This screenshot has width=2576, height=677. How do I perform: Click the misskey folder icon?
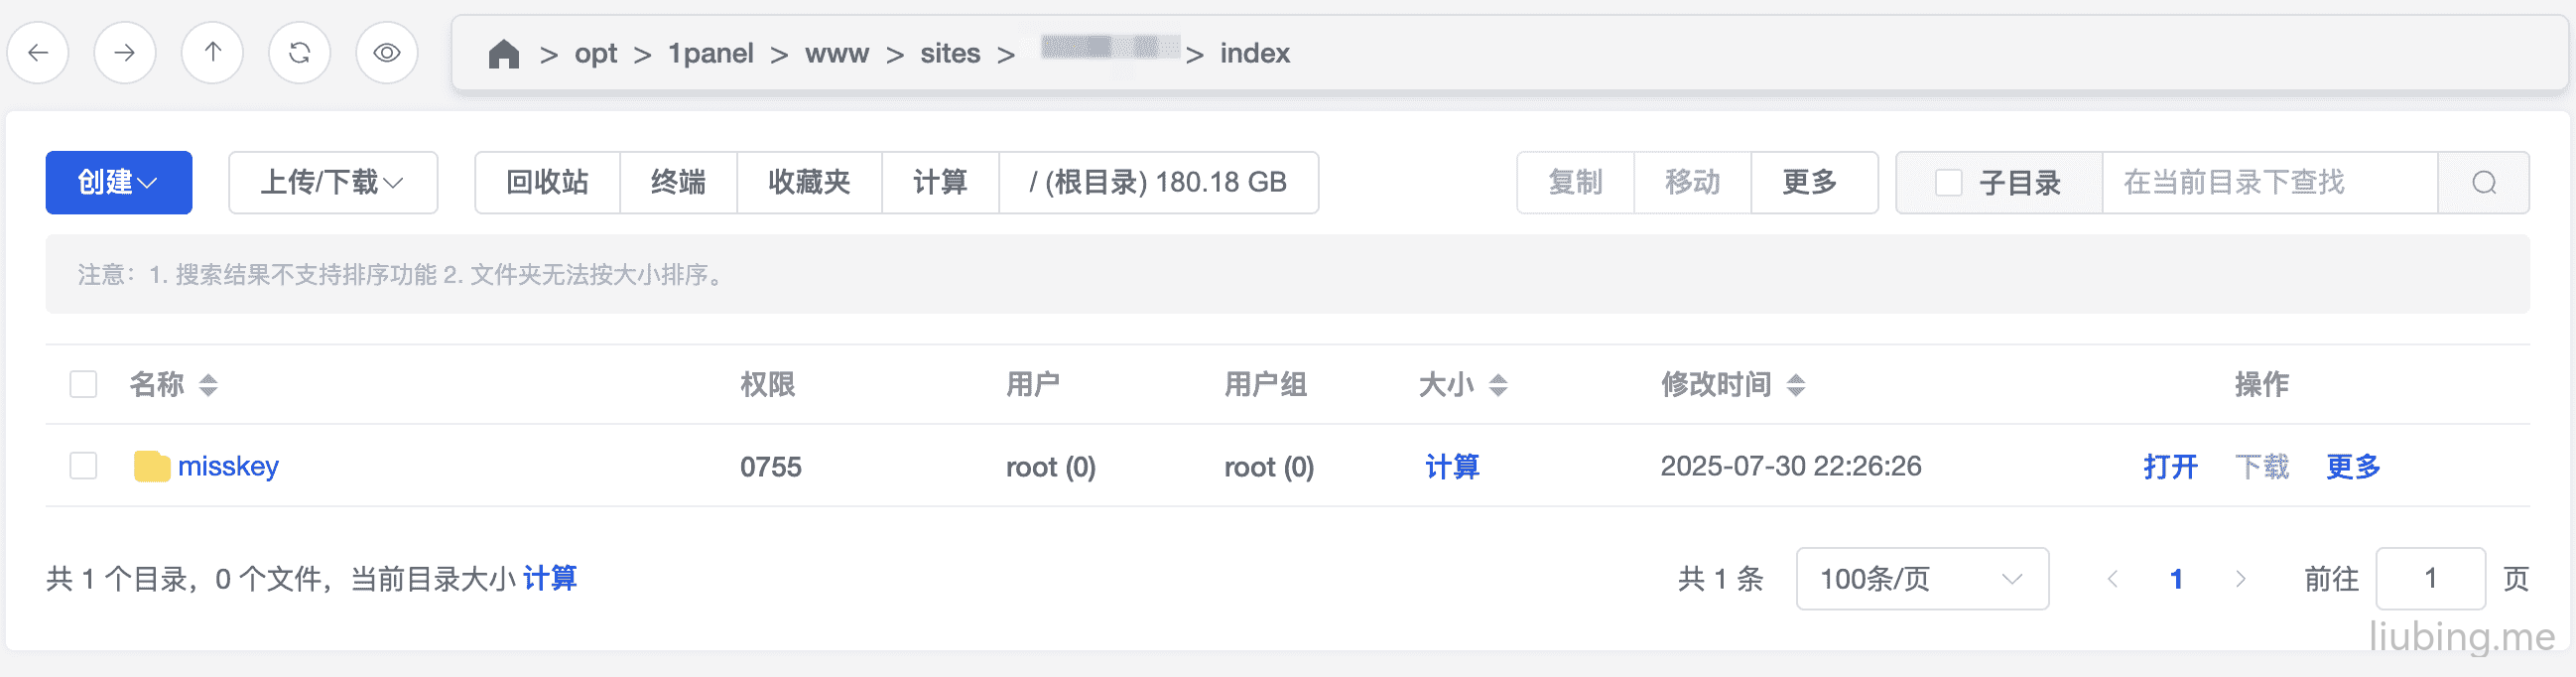(x=152, y=466)
